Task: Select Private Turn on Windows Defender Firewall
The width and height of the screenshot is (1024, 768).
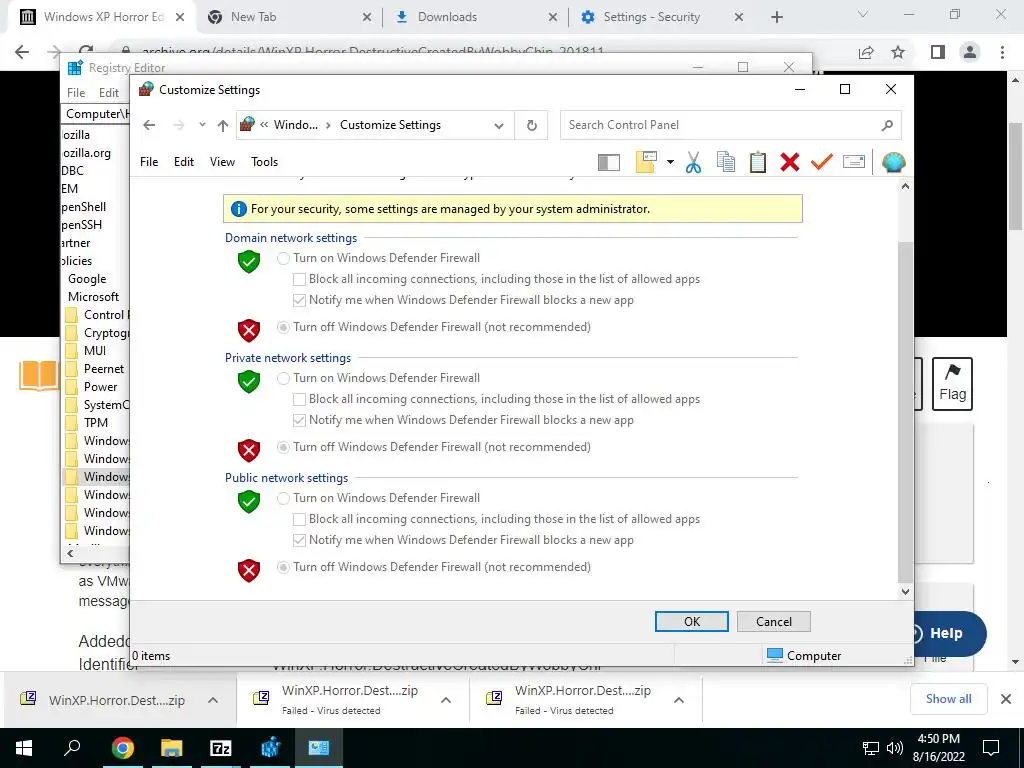Action: (283, 378)
